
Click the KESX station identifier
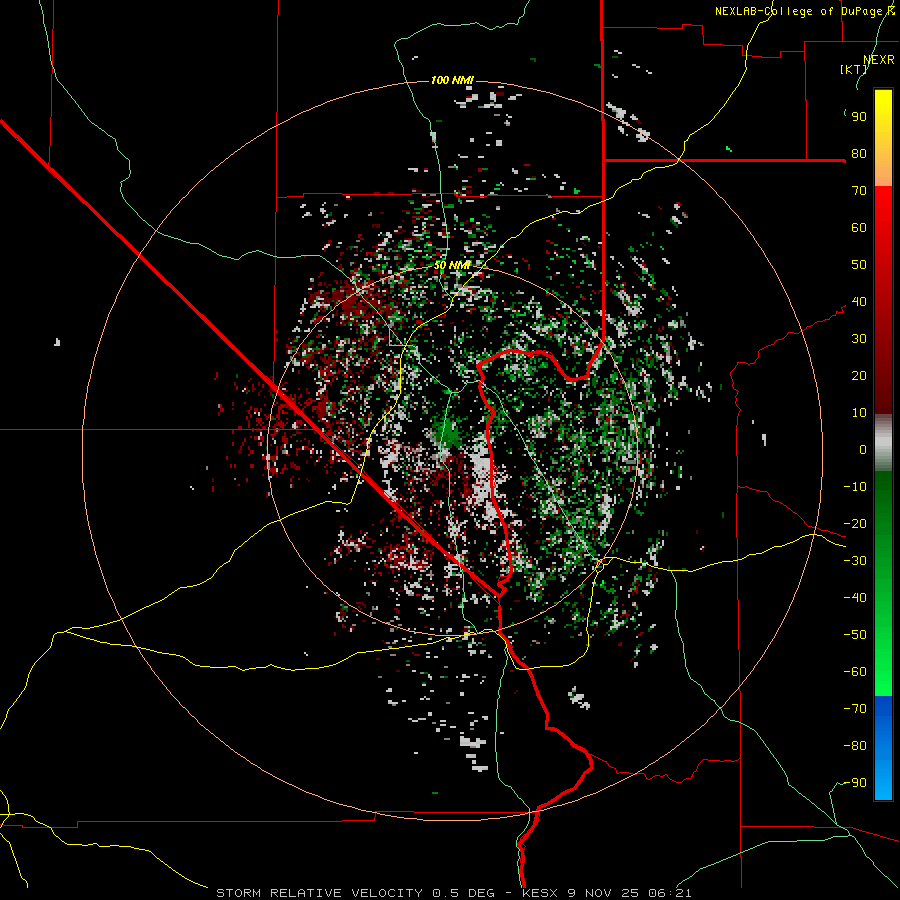[x=541, y=893]
